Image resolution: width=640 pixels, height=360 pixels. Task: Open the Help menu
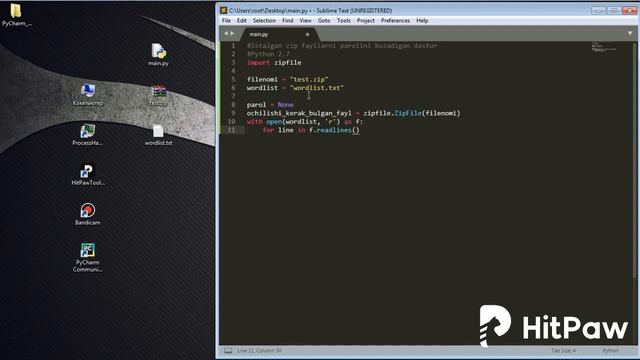point(422,20)
